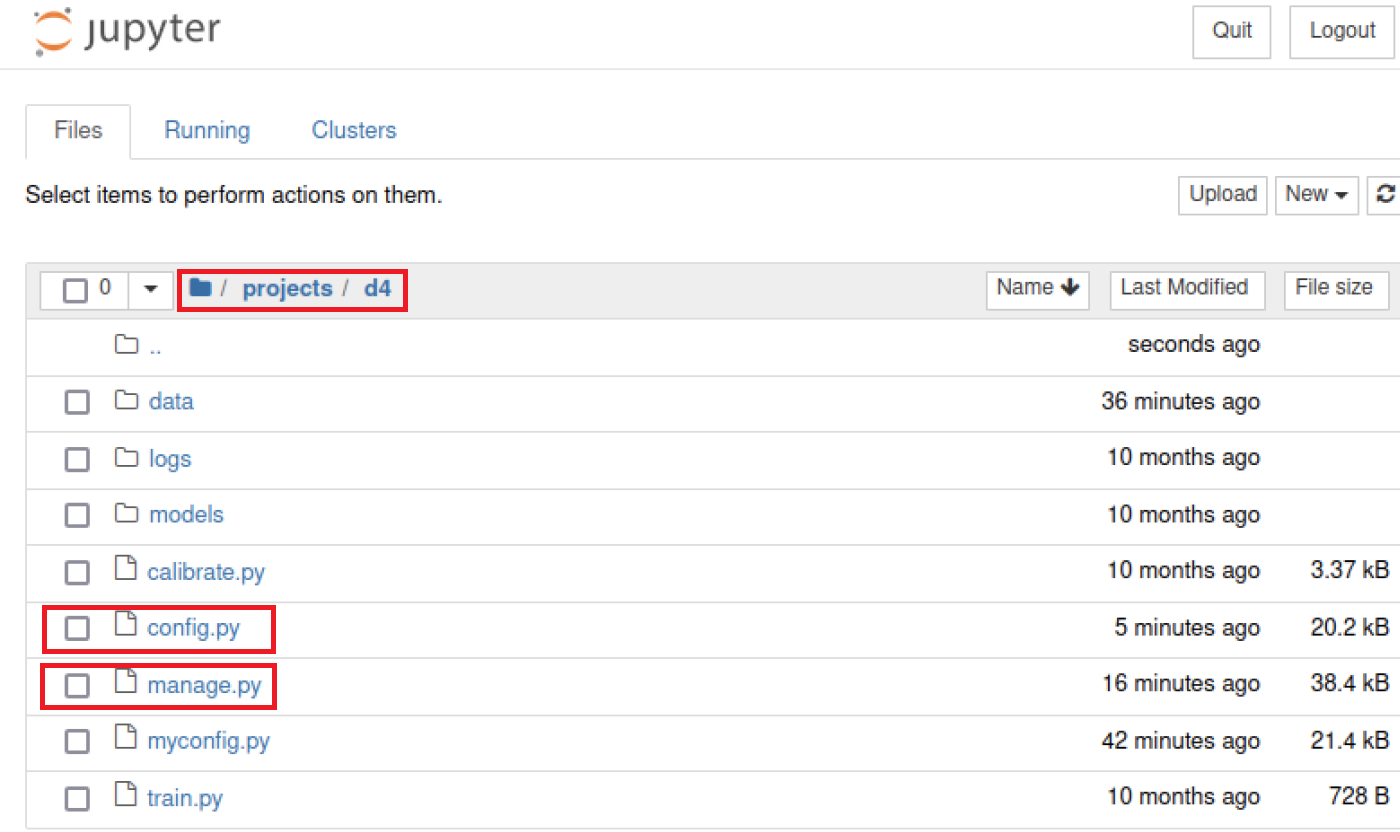Navigate to projects in the breadcrumb
Image resolution: width=1400 pixels, height=832 pixels.
pyautogui.click(x=287, y=288)
